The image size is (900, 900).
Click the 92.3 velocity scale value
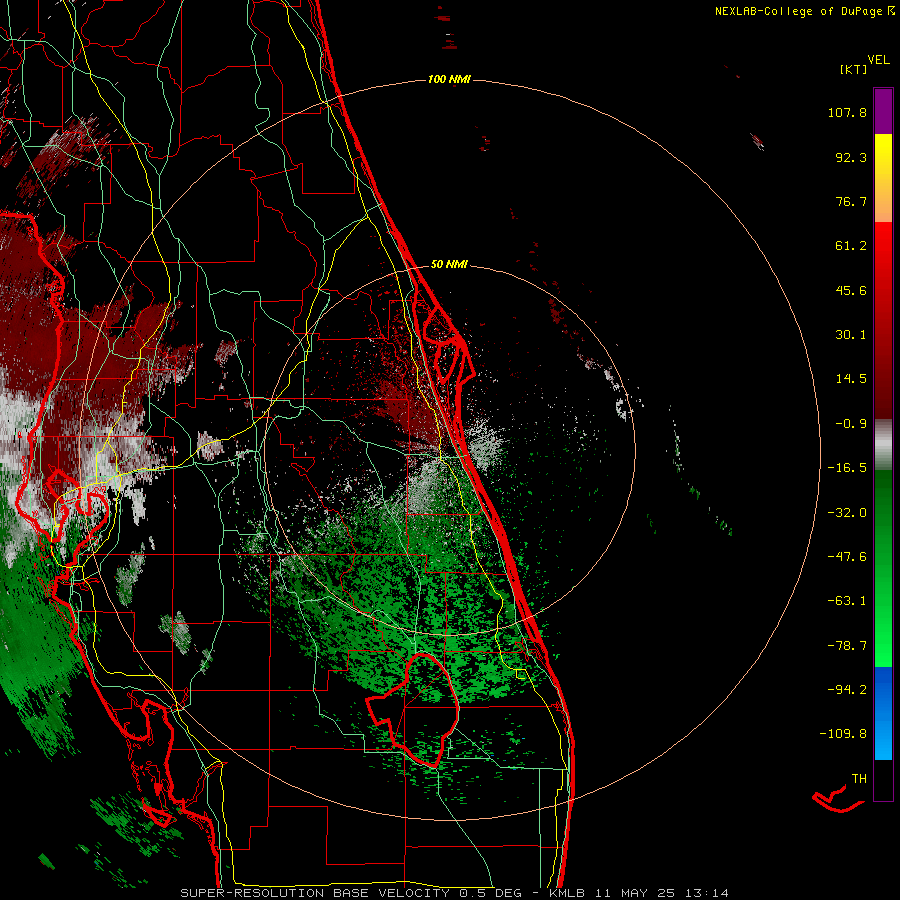coord(851,157)
